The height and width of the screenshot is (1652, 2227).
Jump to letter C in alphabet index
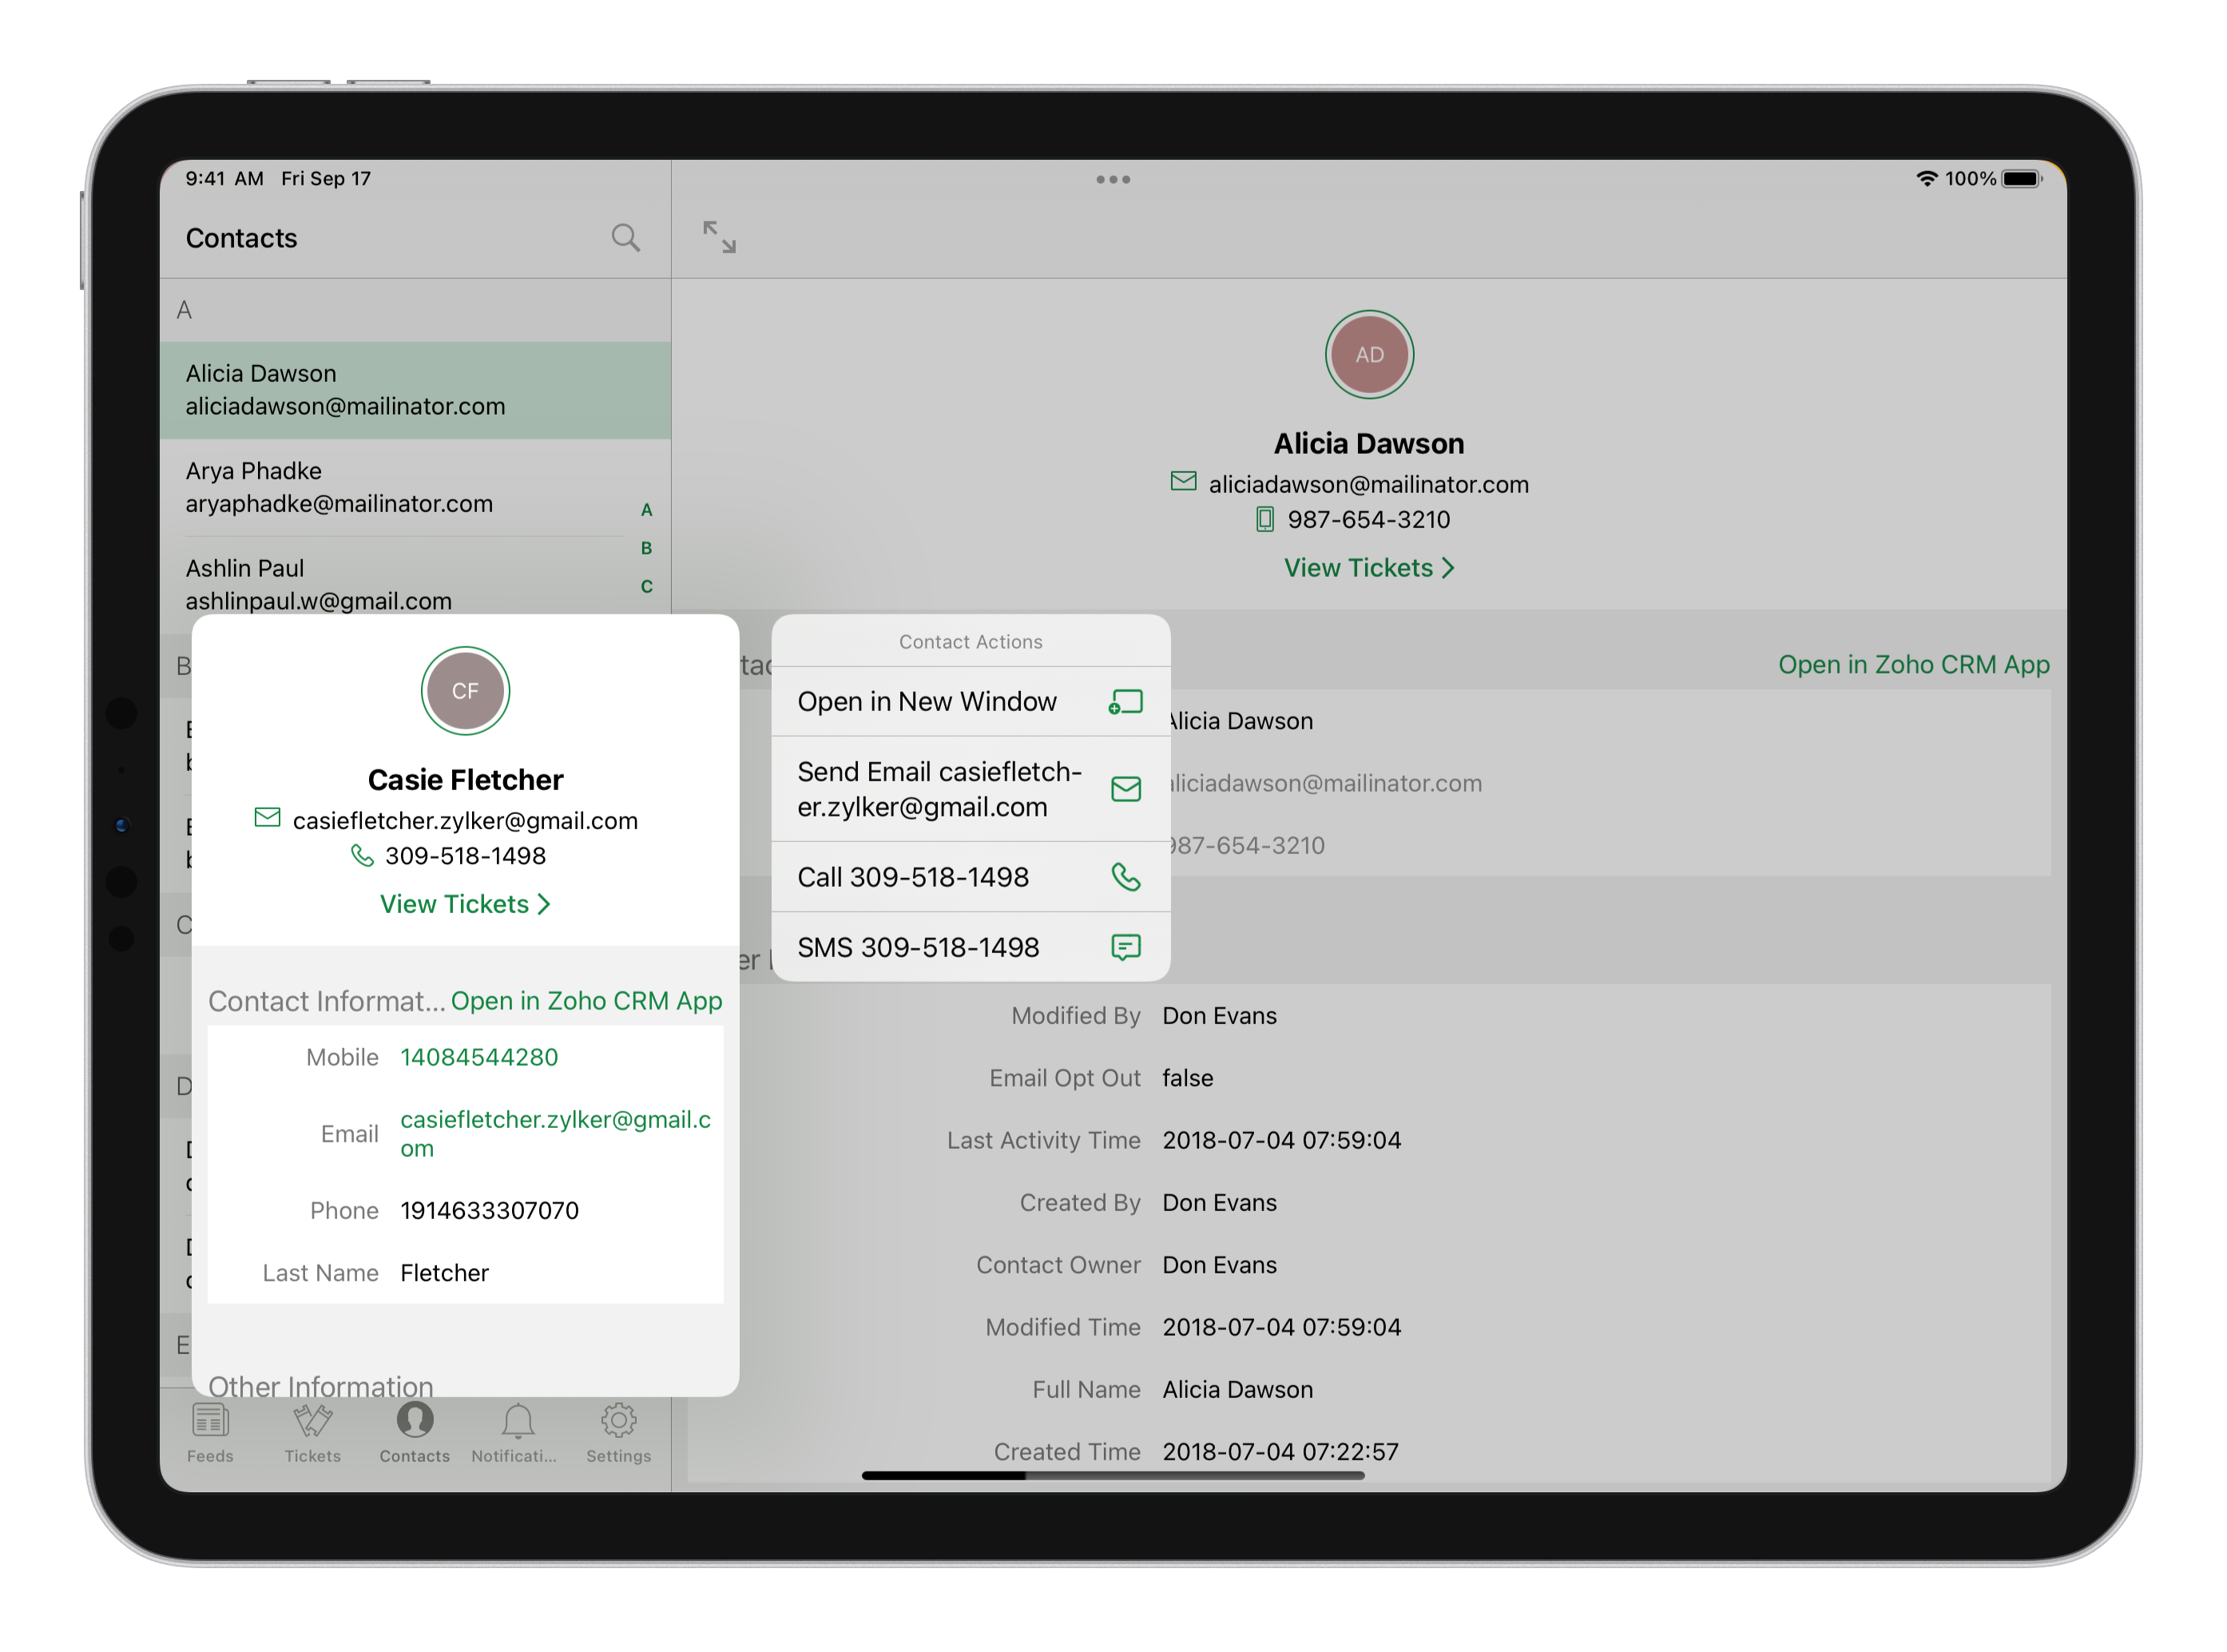click(646, 587)
